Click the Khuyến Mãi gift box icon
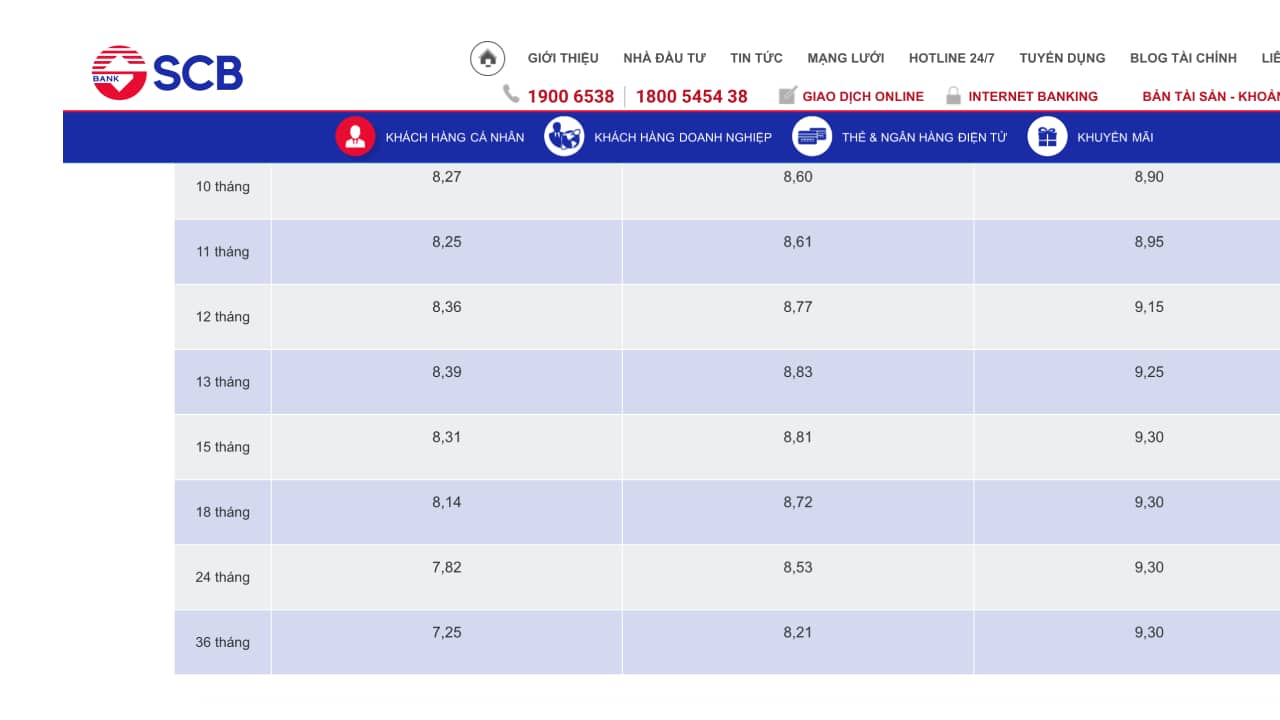Screen dimensions: 1280x720 (x=1047, y=137)
